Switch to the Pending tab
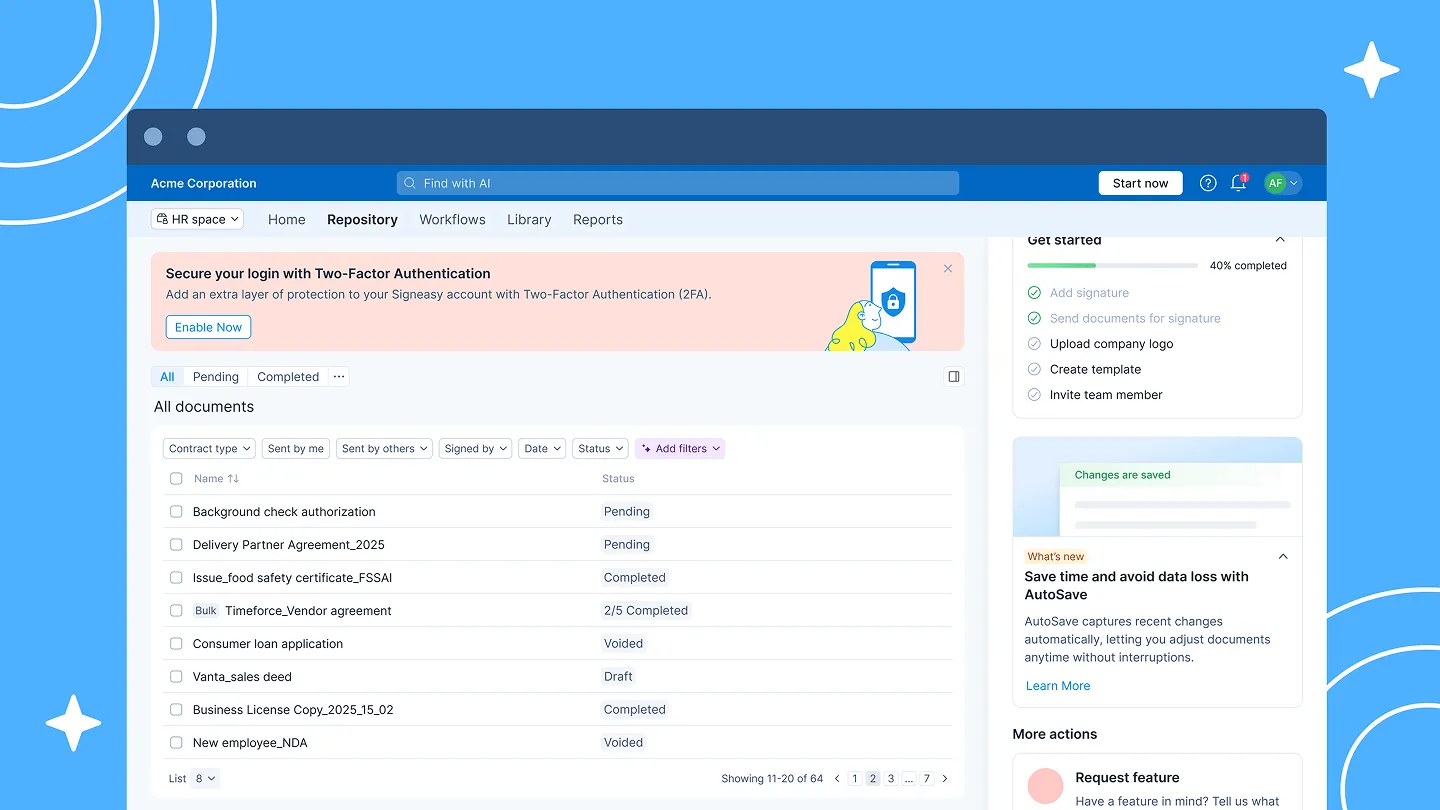1440x810 pixels. coord(216,376)
